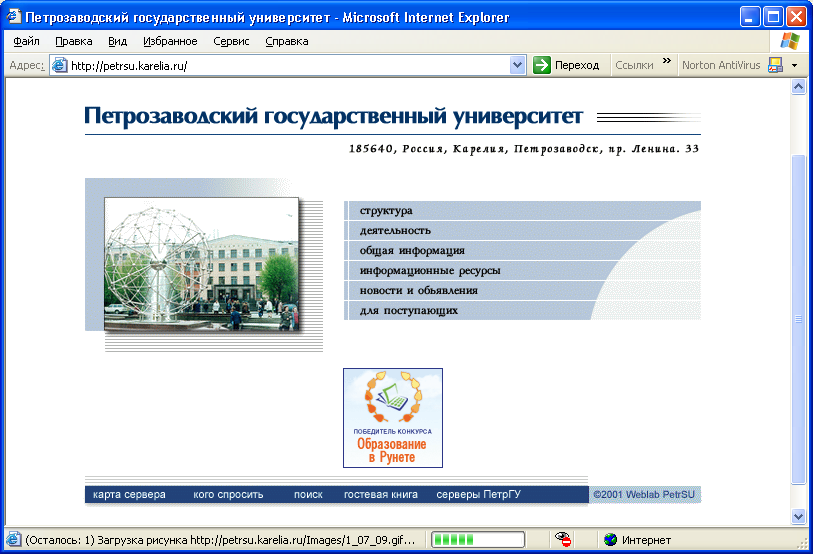Expand the Links toolbar chevron
813x554 pixels.
[667, 61]
